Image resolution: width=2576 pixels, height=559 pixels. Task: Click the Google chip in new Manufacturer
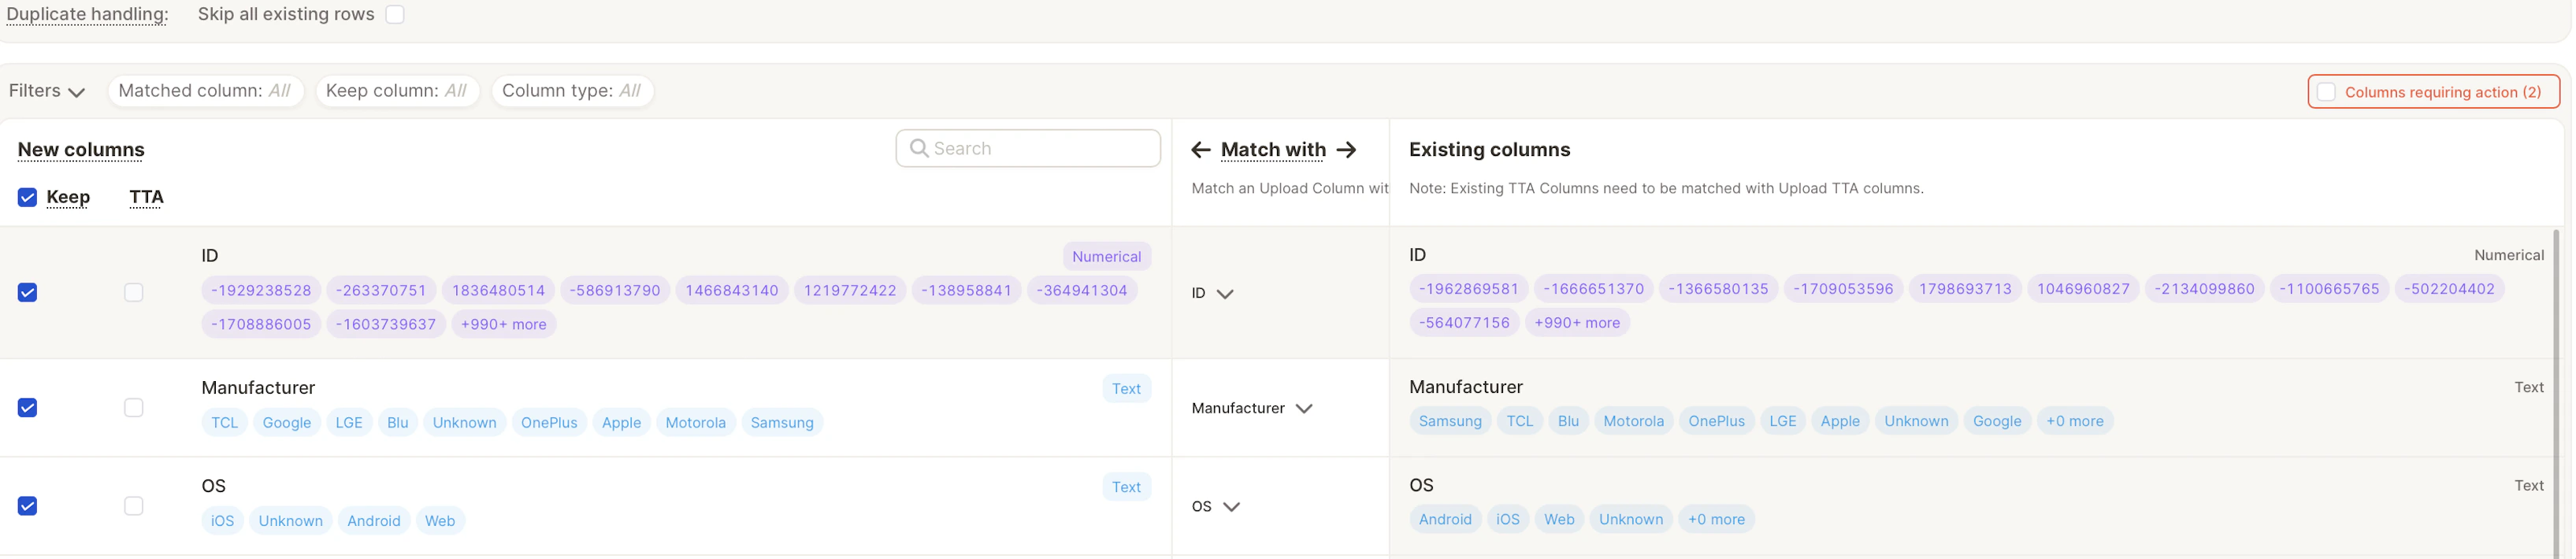point(287,422)
